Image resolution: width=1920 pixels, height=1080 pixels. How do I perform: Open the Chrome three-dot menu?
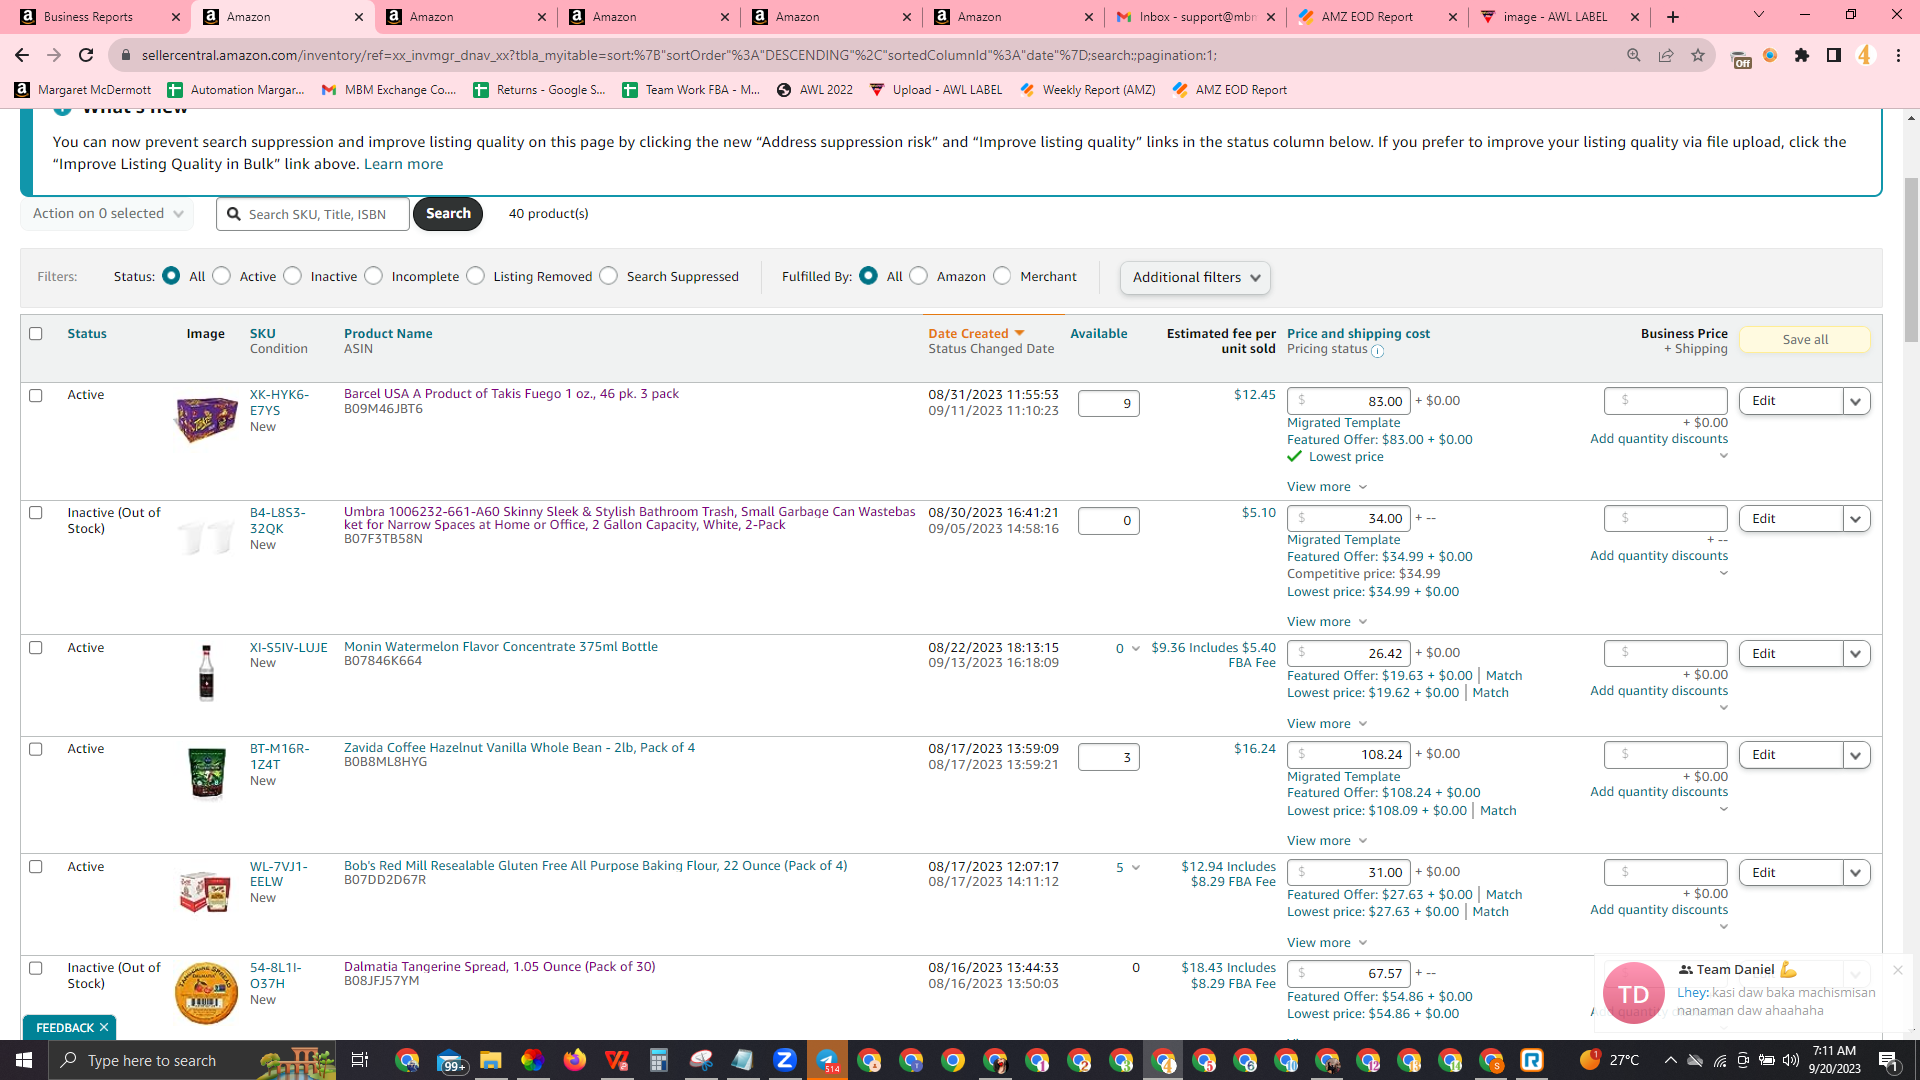[1898, 55]
